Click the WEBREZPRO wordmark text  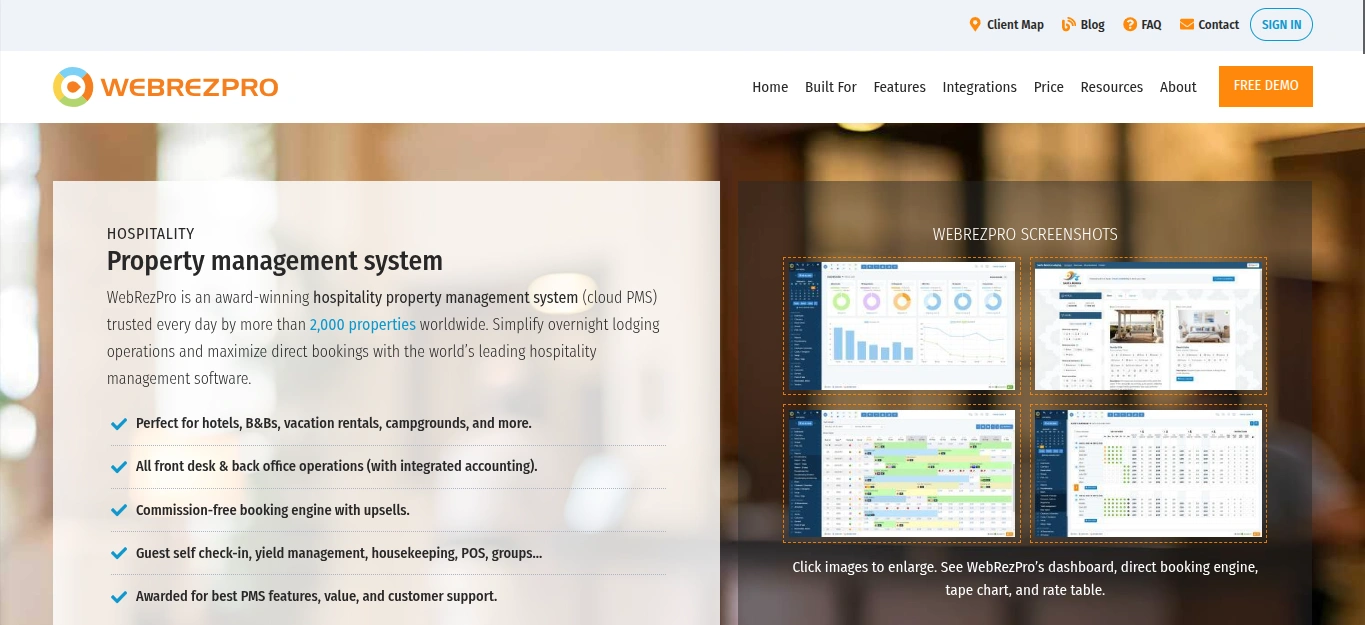[189, 88]
